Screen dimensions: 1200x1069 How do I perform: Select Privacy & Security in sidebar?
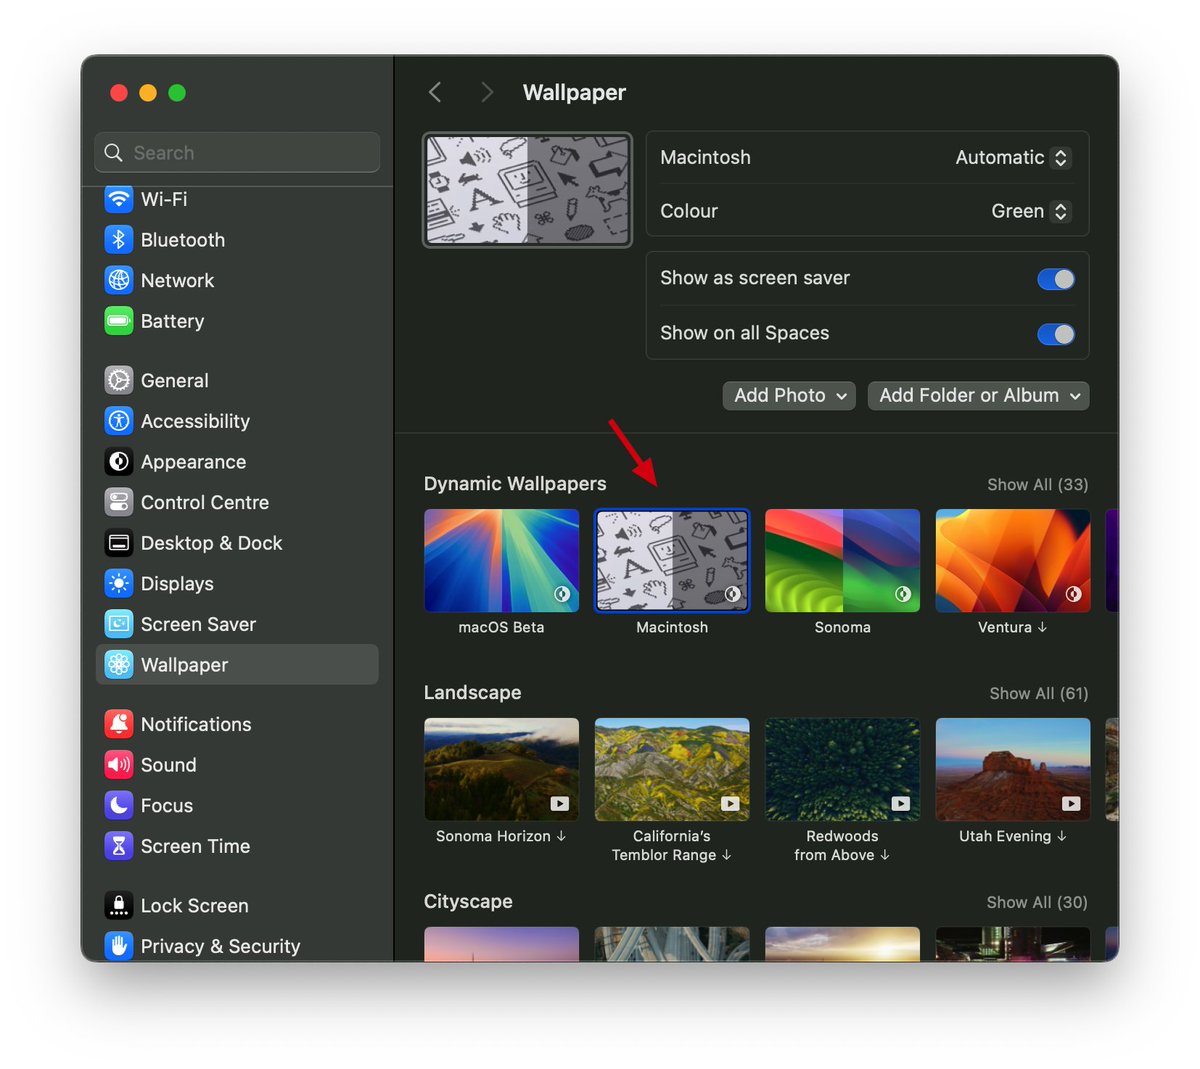[237, 946]
